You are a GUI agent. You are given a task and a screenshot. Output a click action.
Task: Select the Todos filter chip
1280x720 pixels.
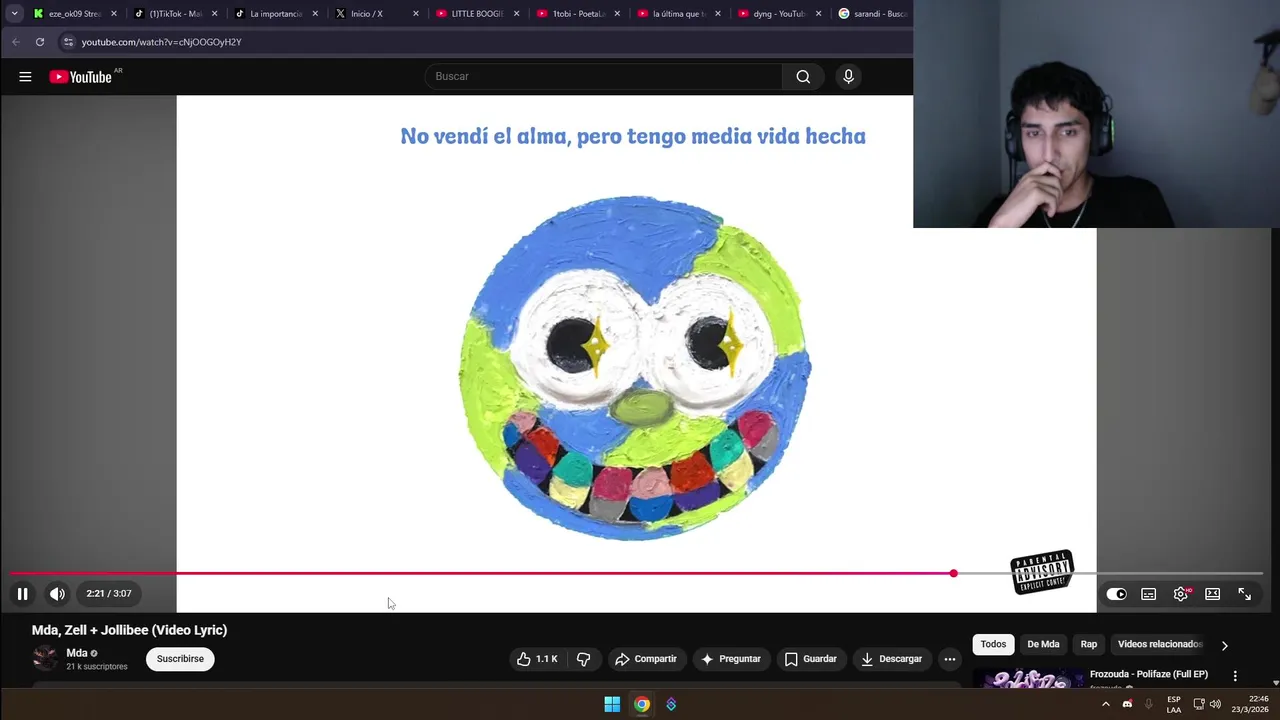tap(993, 644)
